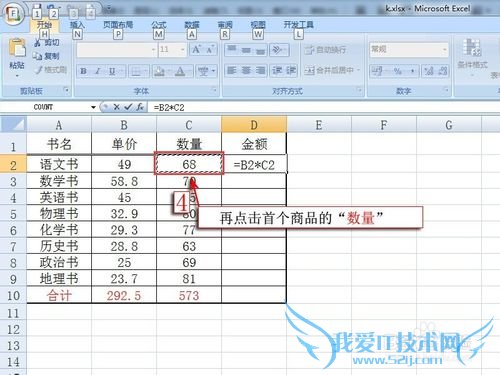500x375 pixels.
Task: Open the clipboard (剪贴板) group dialog launcher
Action: coord(66,90)
